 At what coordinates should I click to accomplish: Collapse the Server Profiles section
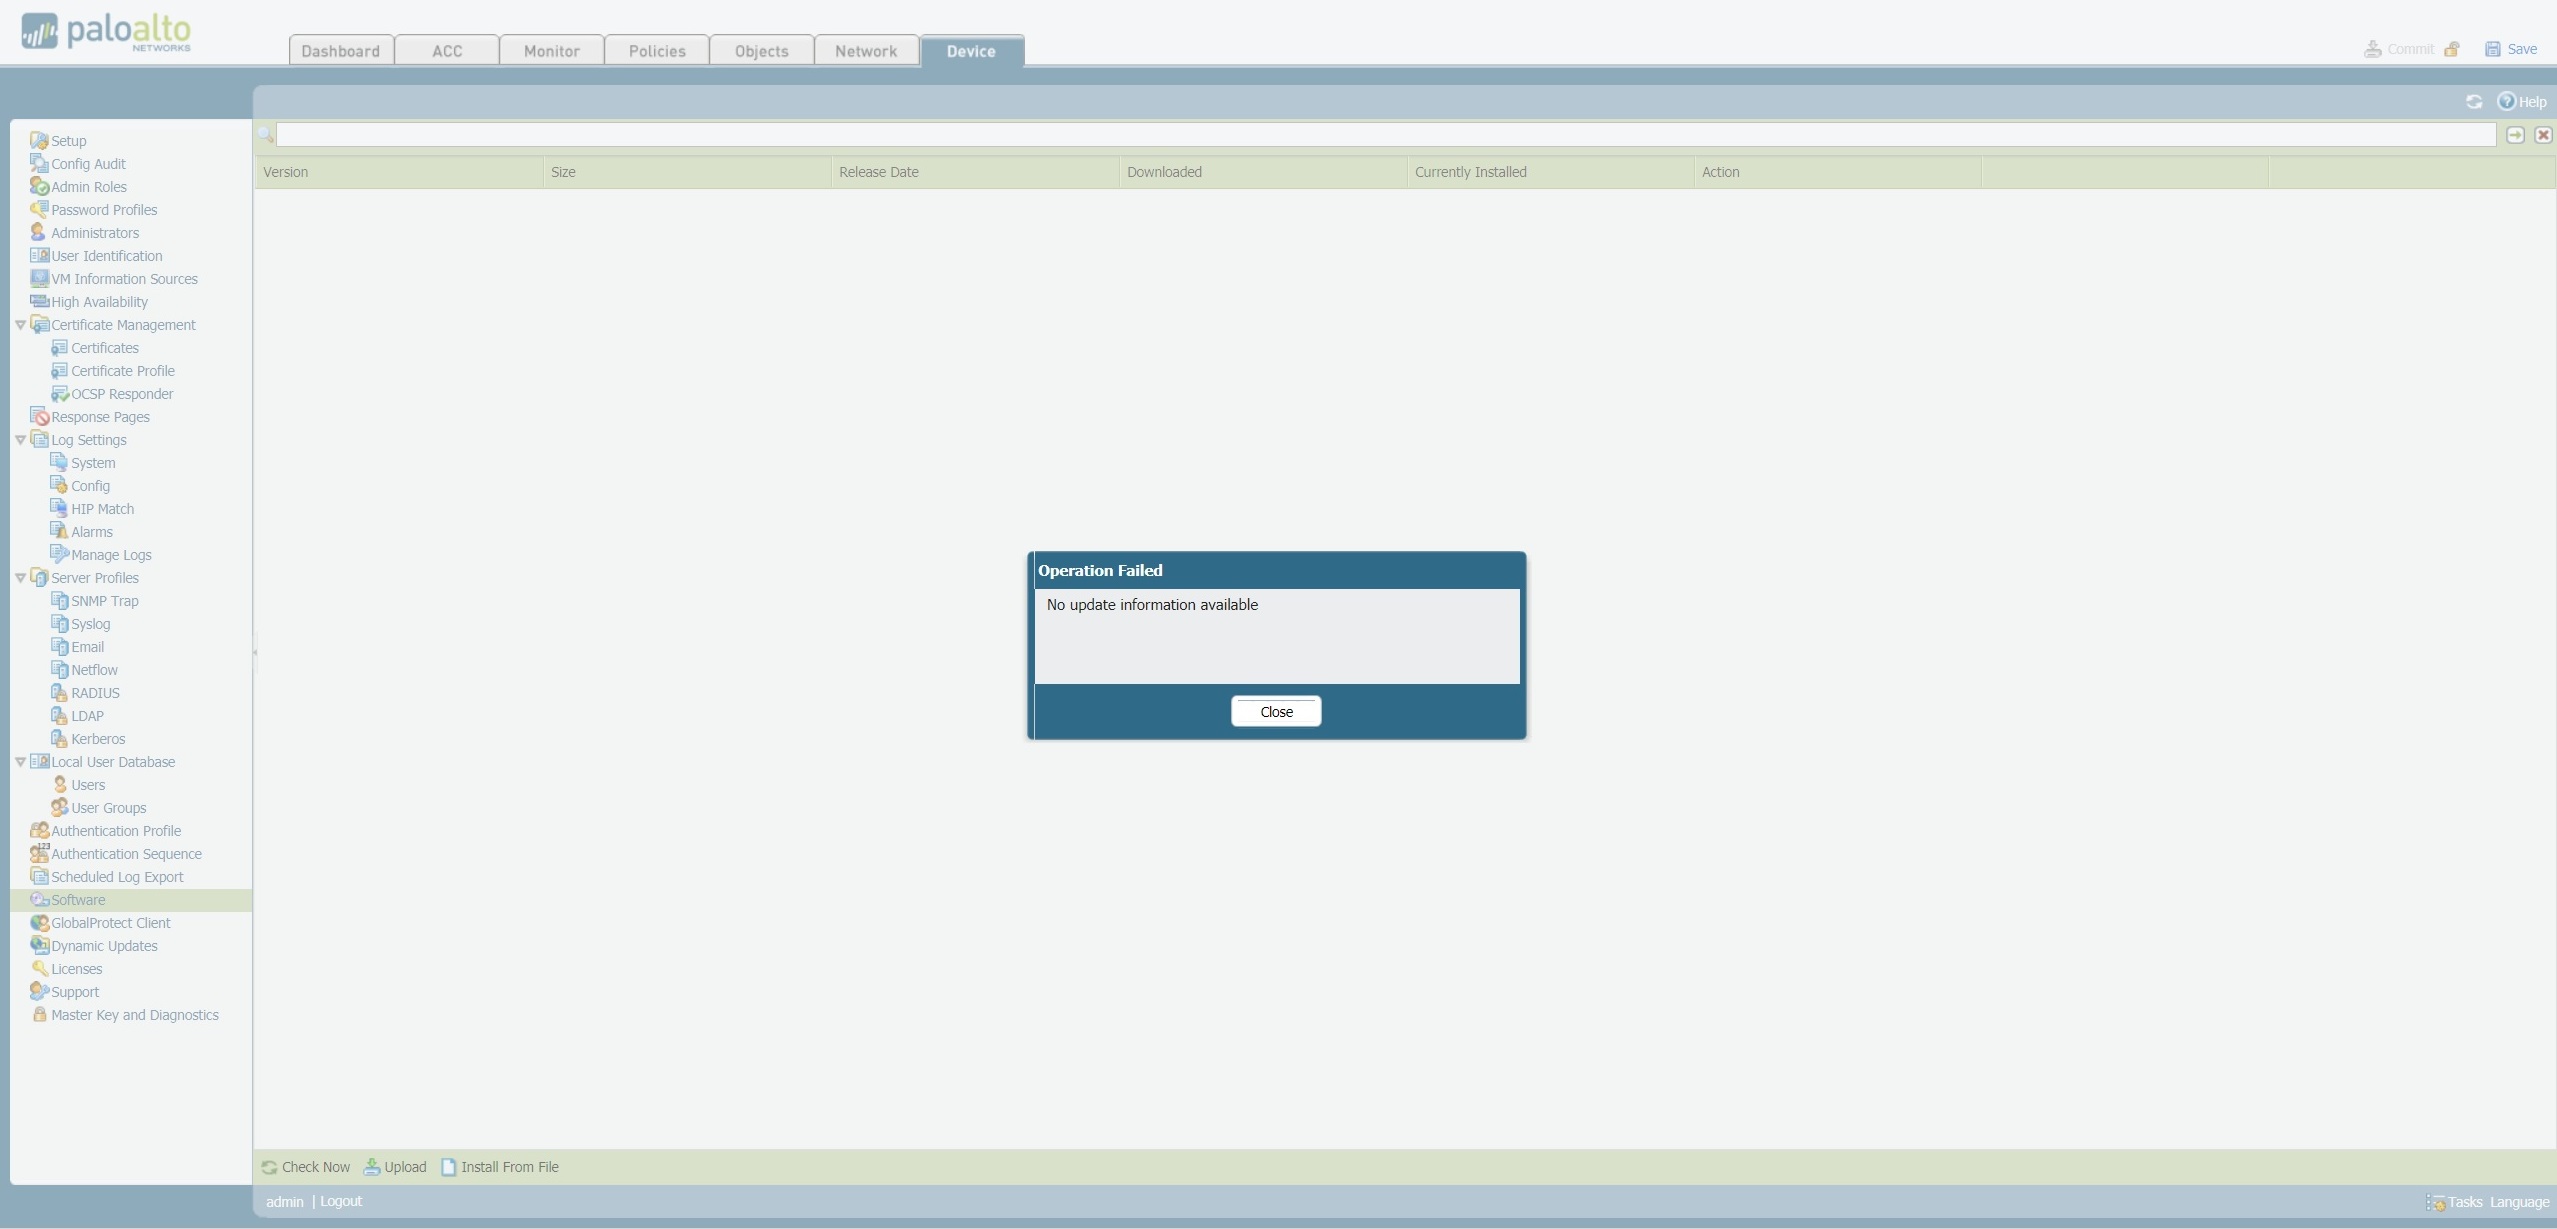20,577
